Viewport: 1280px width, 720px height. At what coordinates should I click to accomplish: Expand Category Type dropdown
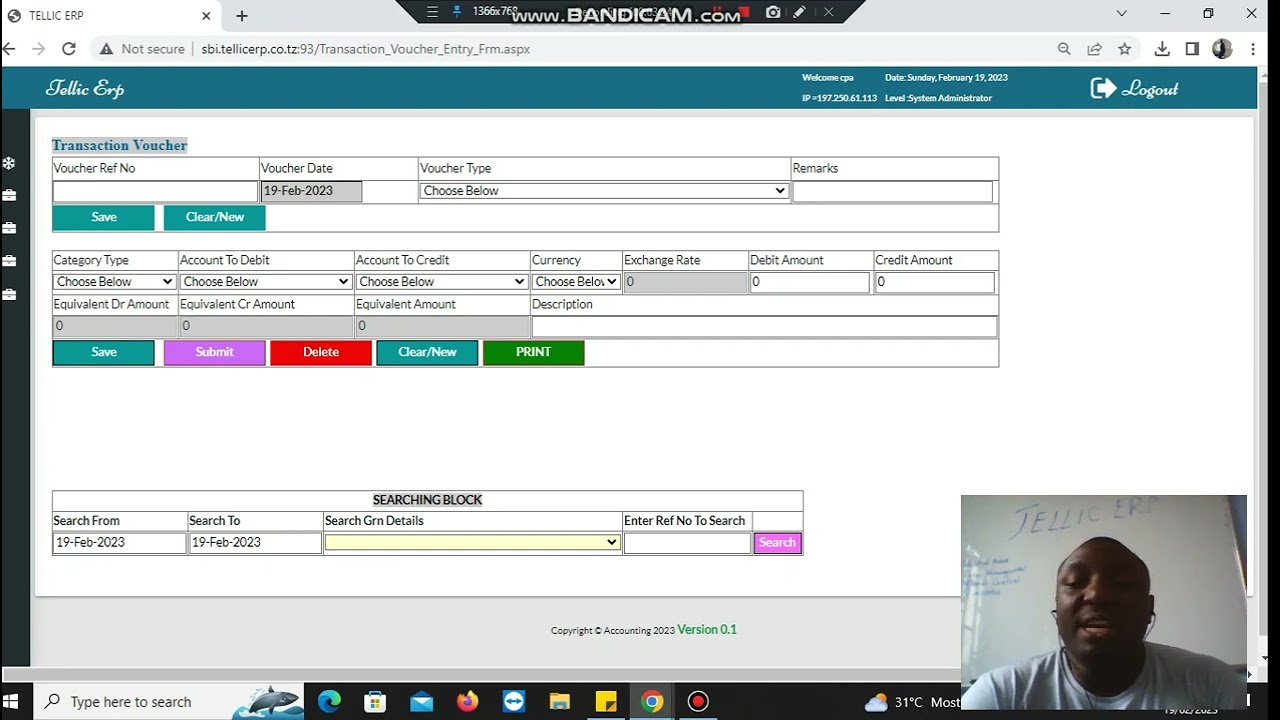(115, 282)
